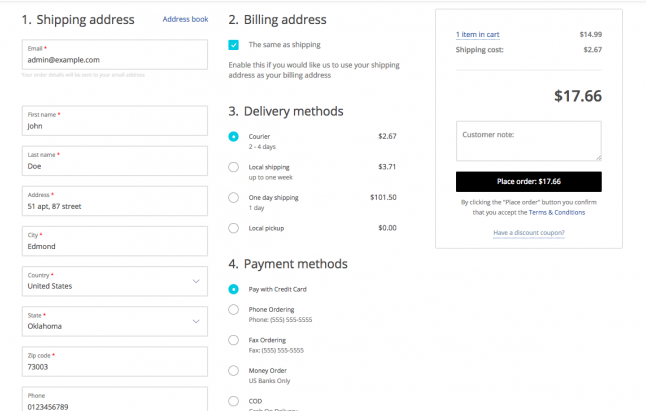Focus the Customer note text area
646x411 pixels.
(x=529, y=141)
